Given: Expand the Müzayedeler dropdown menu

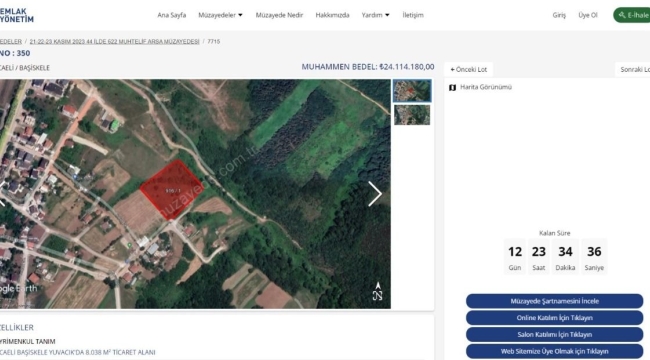Looking at the screenshot, I should [220, 15].
